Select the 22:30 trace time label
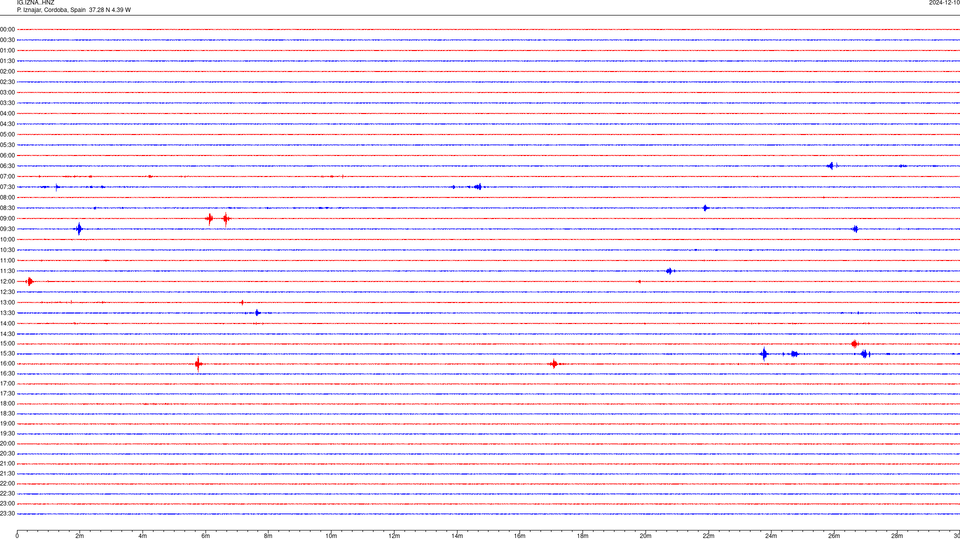 pos(7,493)
